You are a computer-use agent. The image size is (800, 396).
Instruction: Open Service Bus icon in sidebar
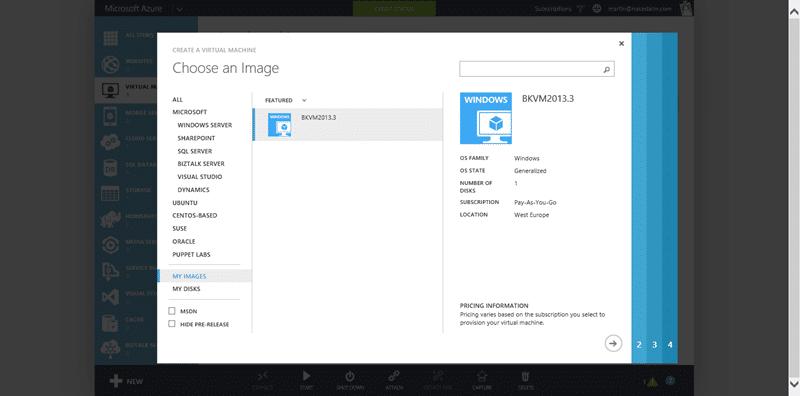coord(110,271)
